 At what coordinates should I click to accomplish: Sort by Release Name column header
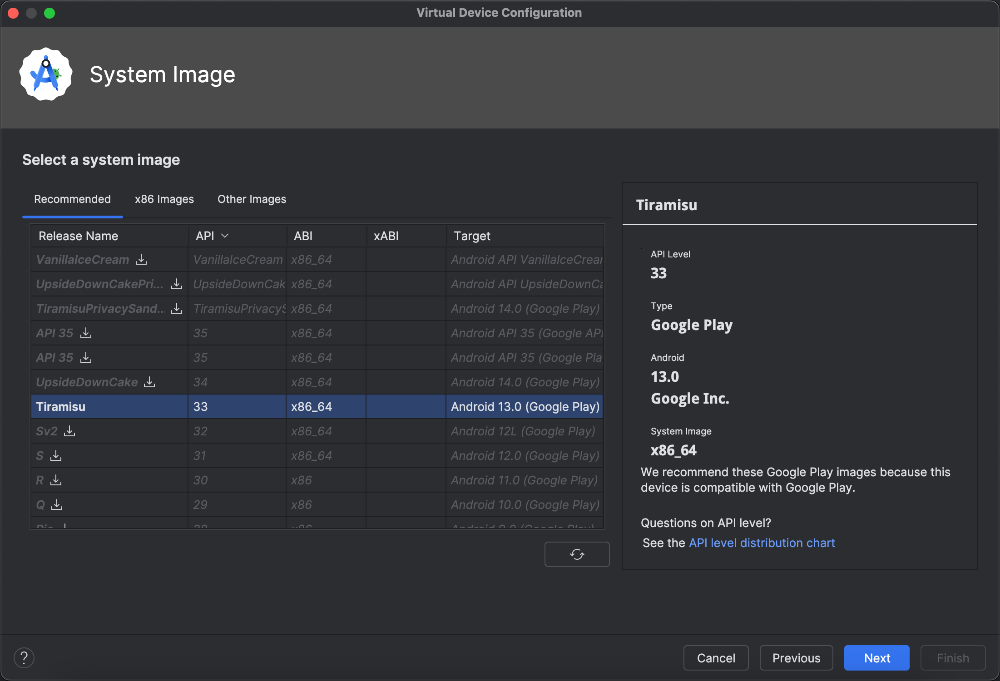pos(109,236)
